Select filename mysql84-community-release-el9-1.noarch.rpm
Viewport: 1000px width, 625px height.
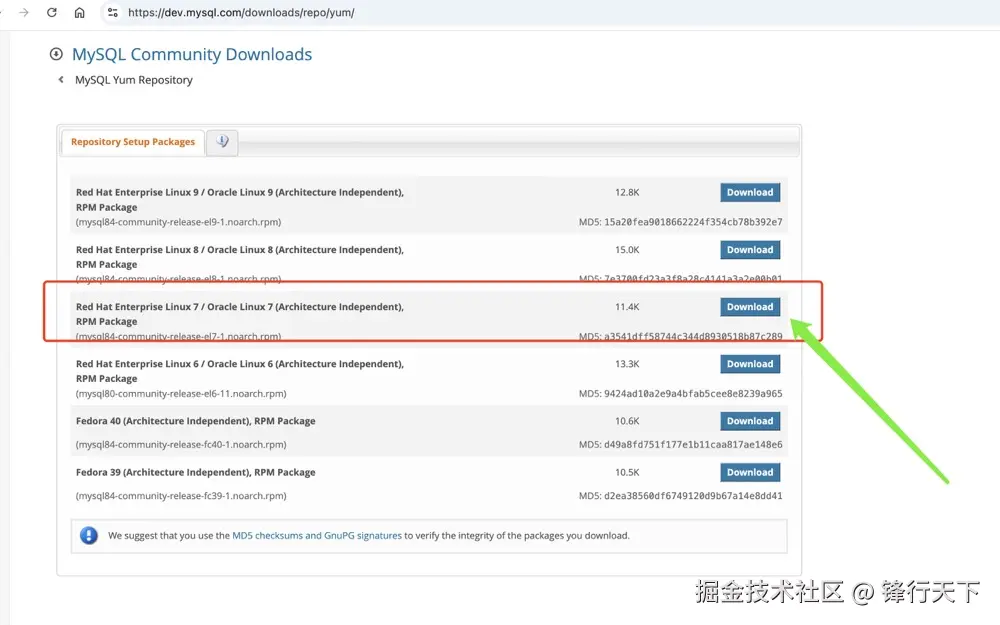[179, 222]
